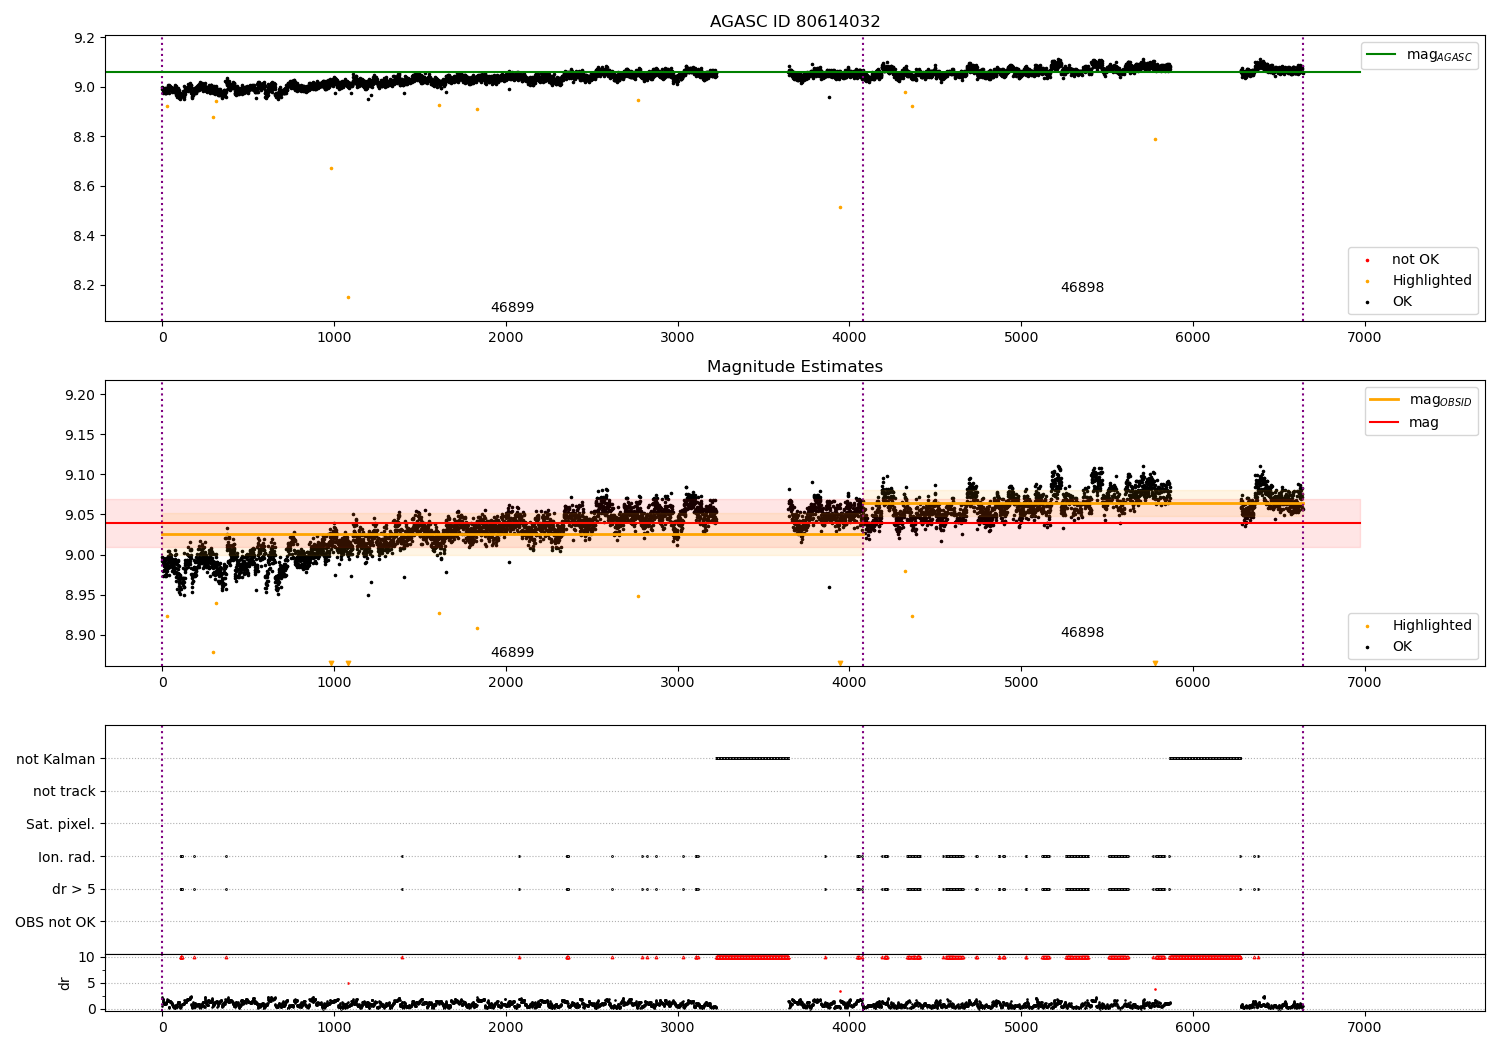
Task: Select 'Highlighted' legend entry in the top plot
Action: pos(1432,281)
